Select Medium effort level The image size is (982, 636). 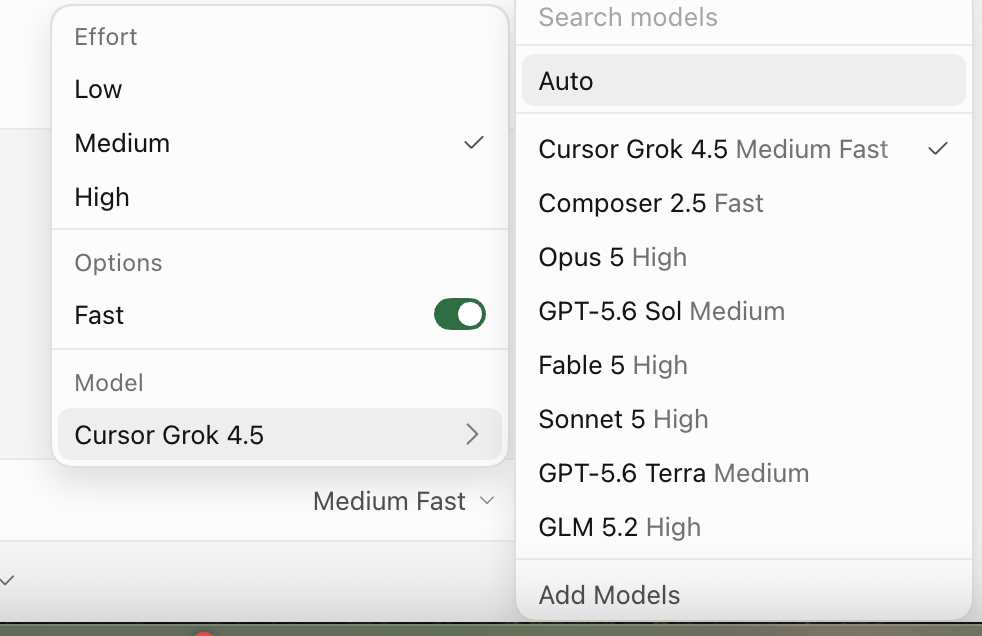click(x=279, y=143)
